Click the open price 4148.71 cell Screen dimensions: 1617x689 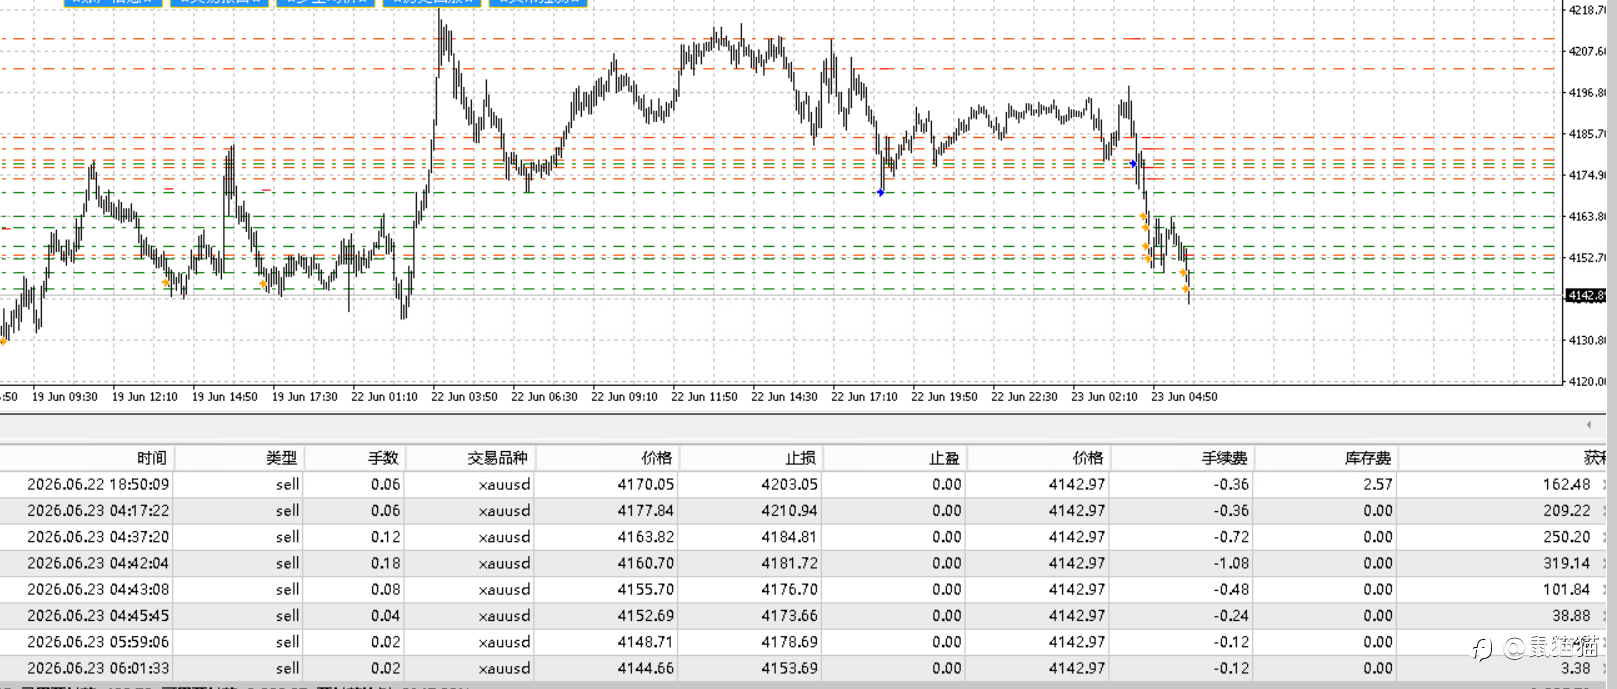tap(645, 642)
